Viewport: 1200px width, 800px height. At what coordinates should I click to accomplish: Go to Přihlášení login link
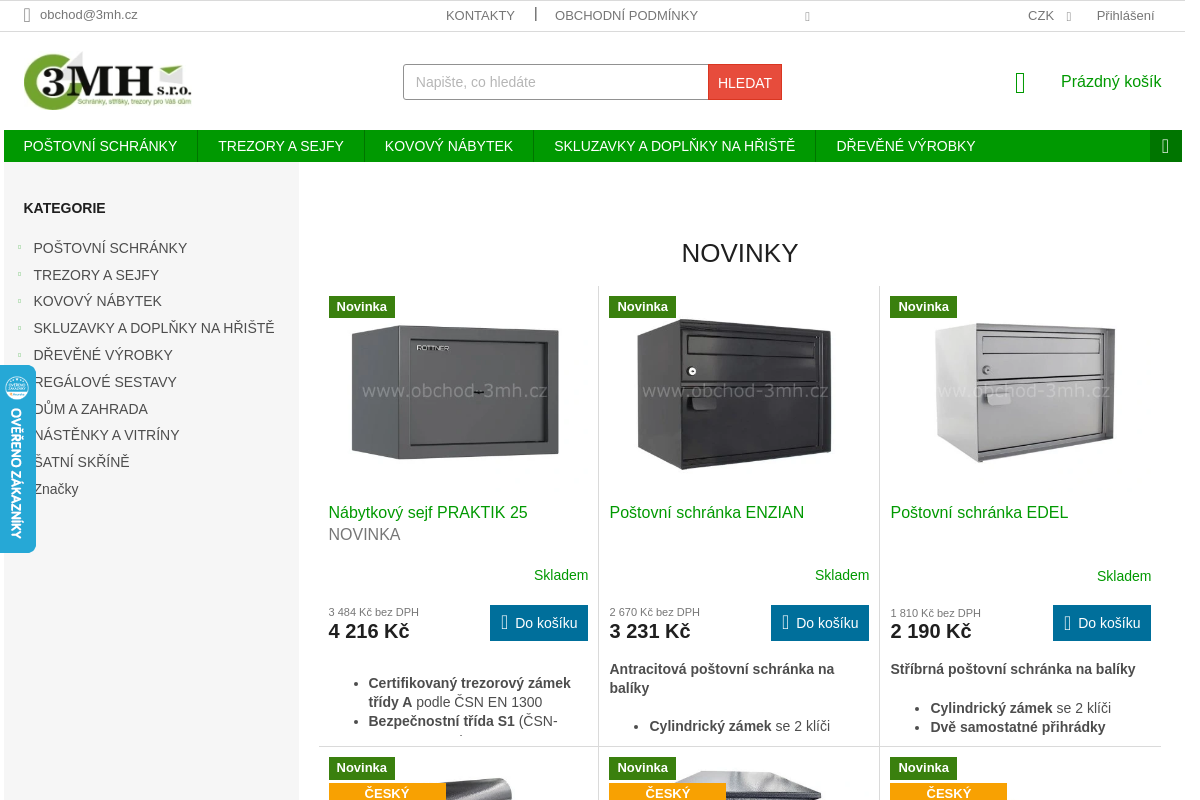pyautogui.click(x=1124, y=16)
